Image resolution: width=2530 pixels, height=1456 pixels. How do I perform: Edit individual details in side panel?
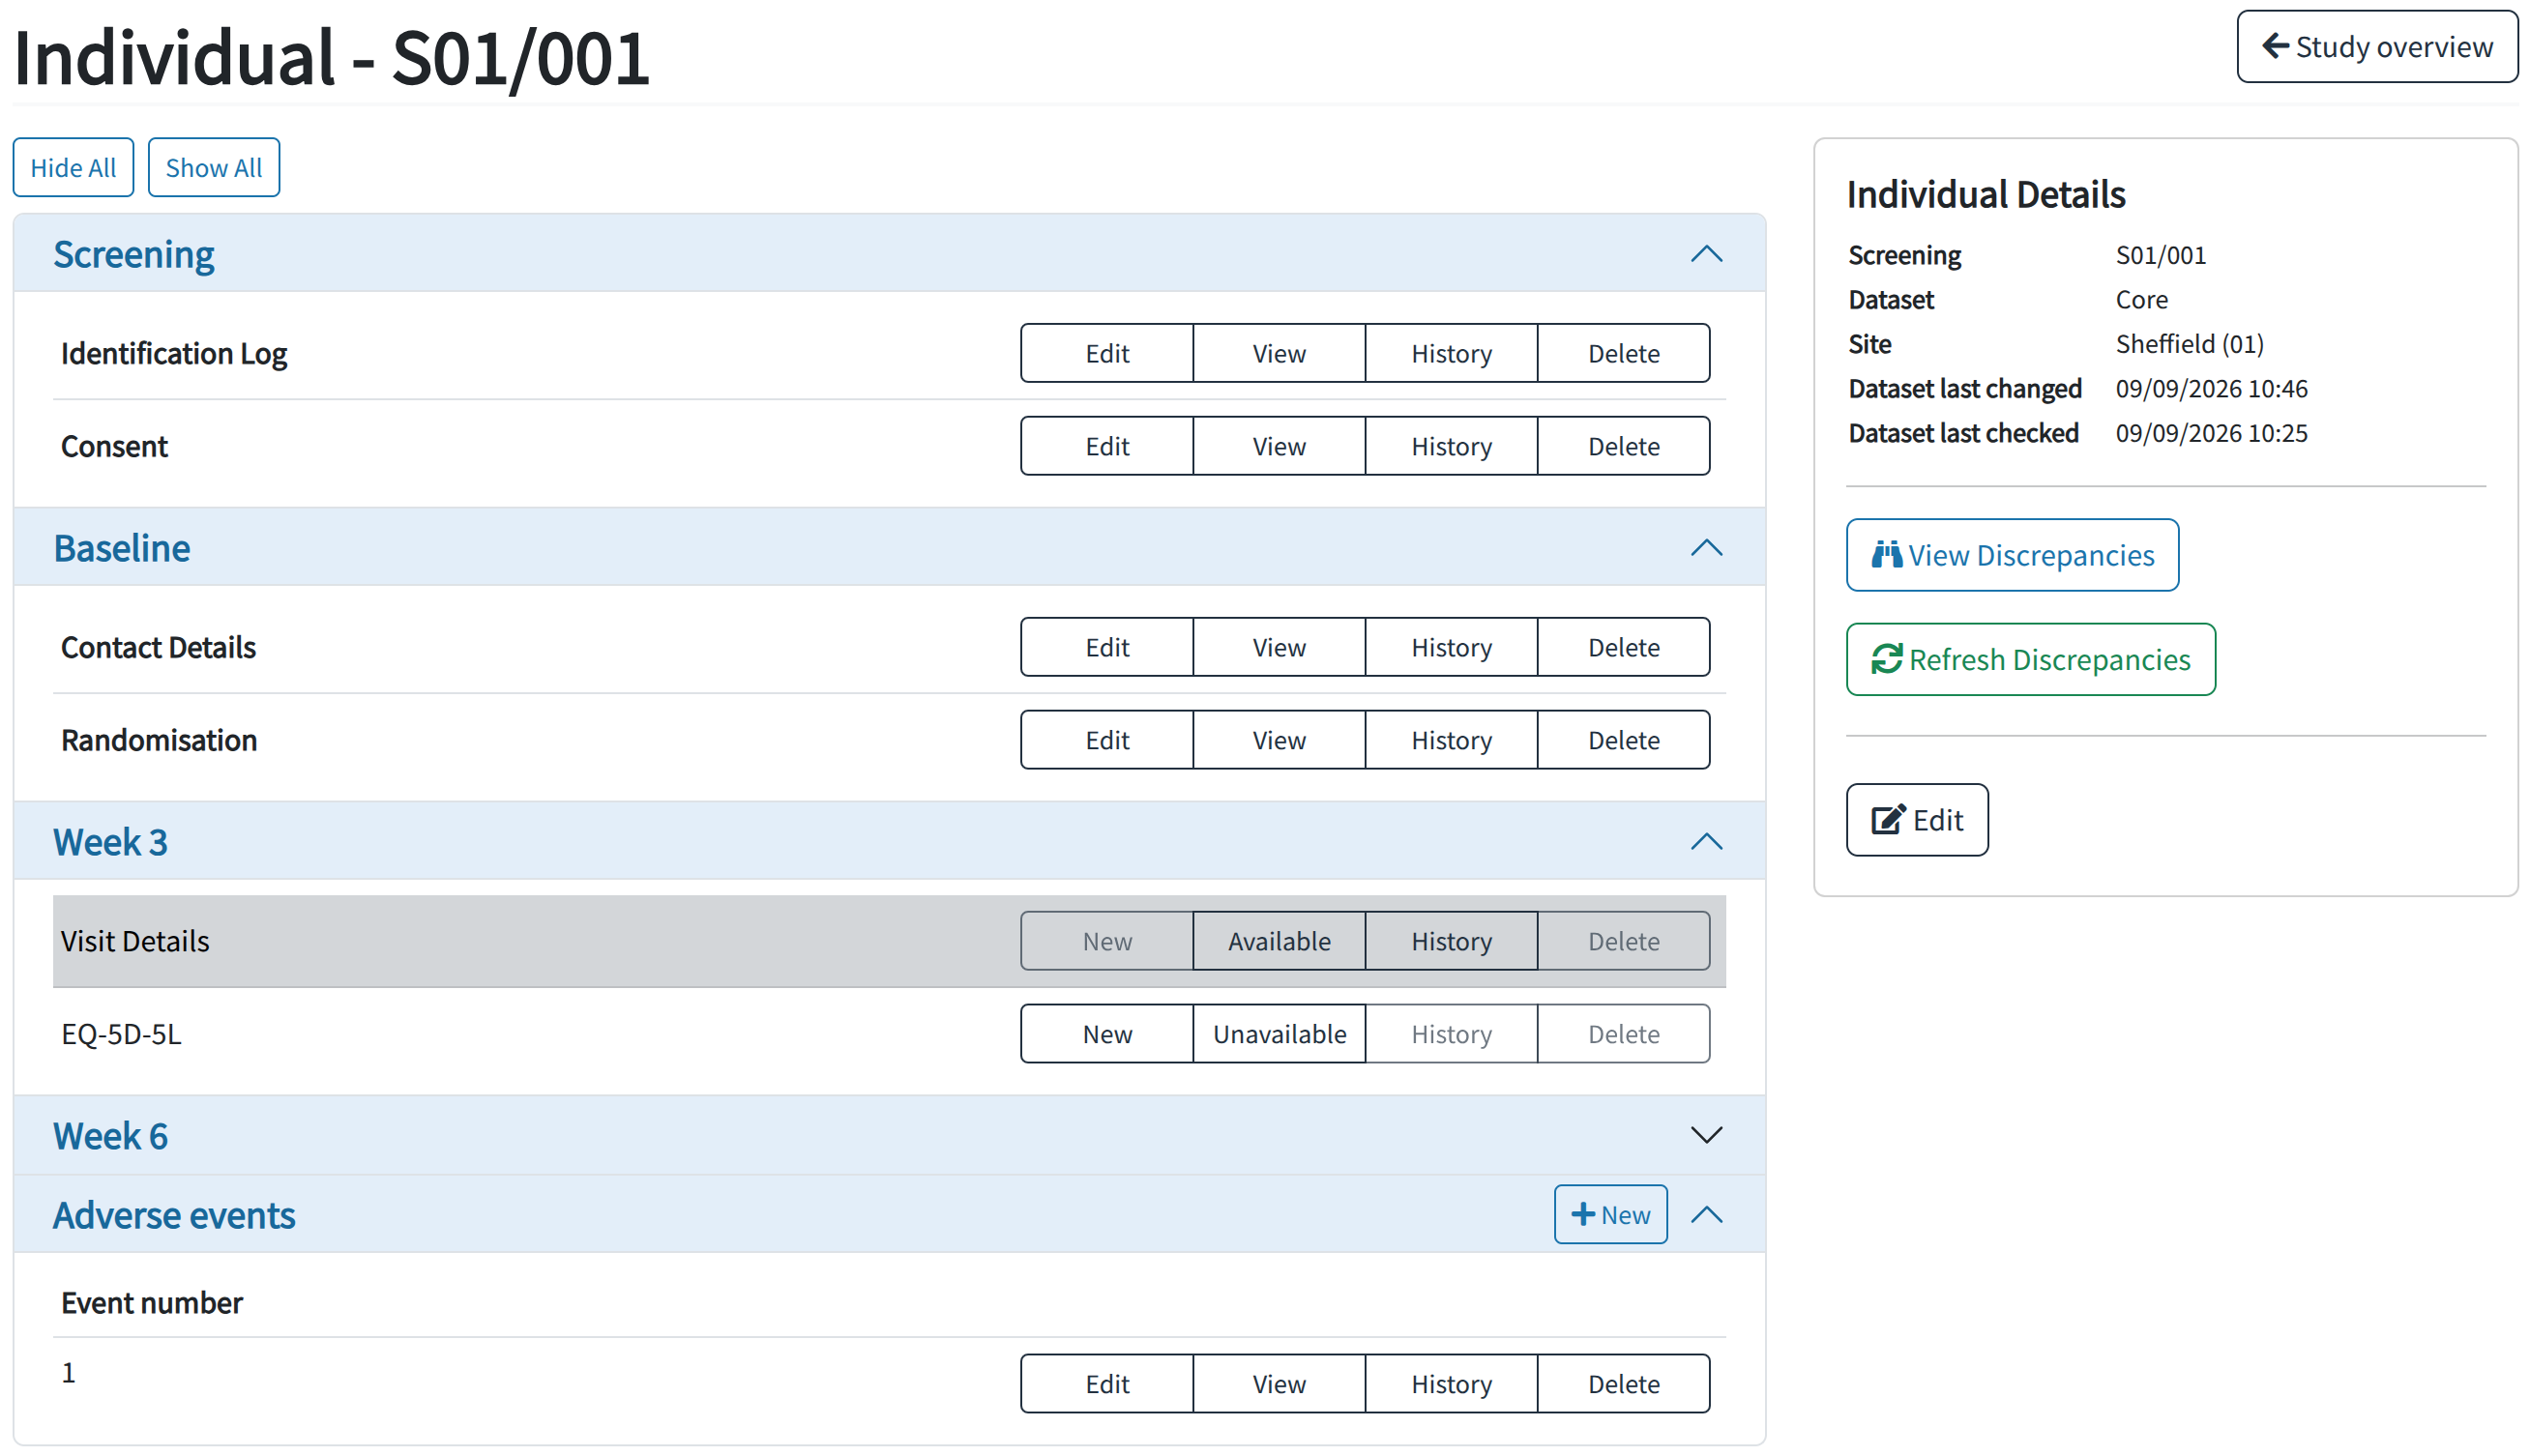point(1917,820)
